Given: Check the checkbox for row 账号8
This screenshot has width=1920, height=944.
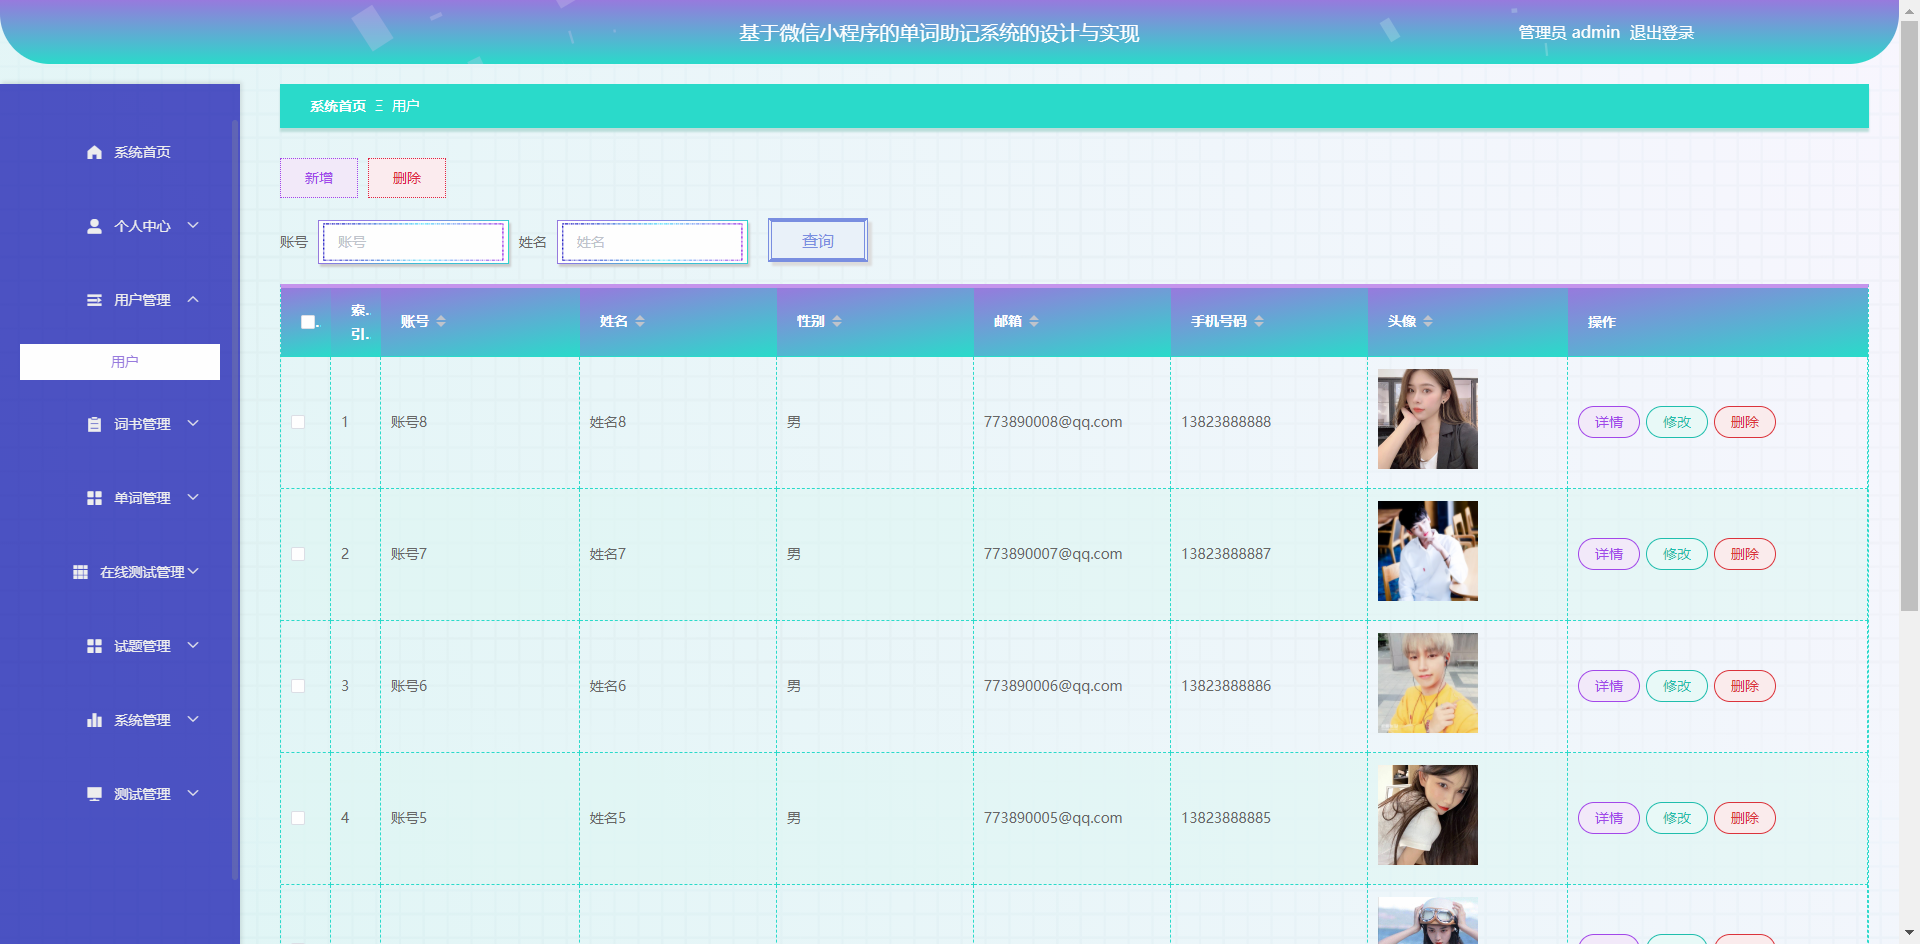Looking at the screenshot, I should point(298,422).
